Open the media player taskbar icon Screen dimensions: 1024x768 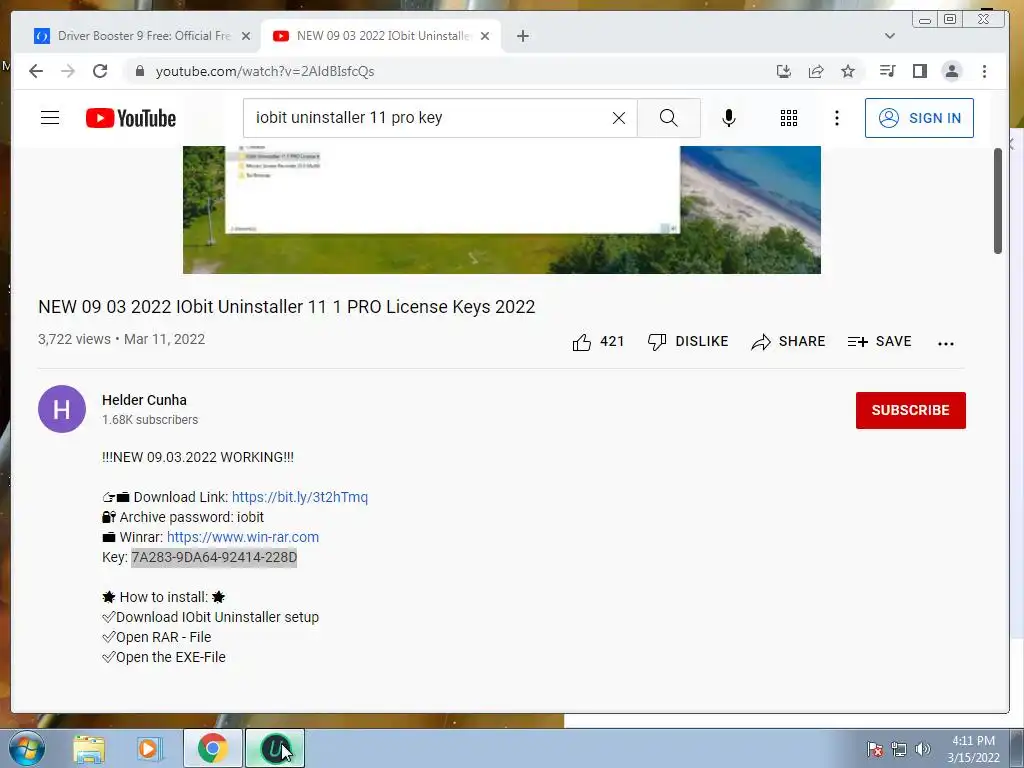click(x=148, y=748)
